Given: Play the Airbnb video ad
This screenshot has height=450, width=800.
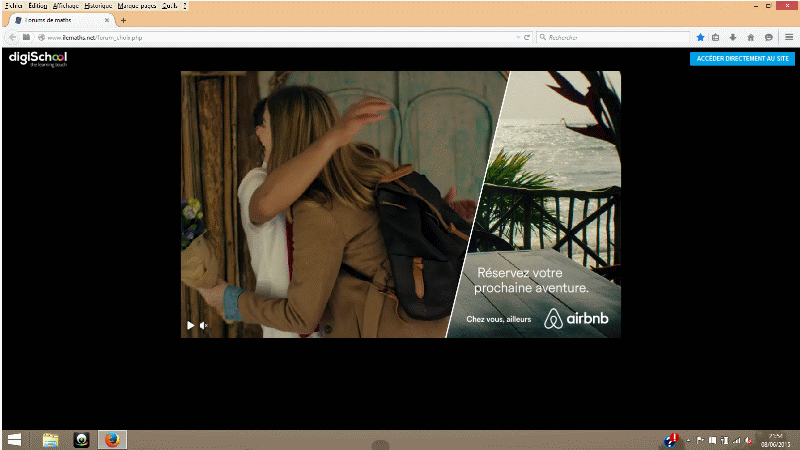Looking at the screenshot, I should point(191,325).
